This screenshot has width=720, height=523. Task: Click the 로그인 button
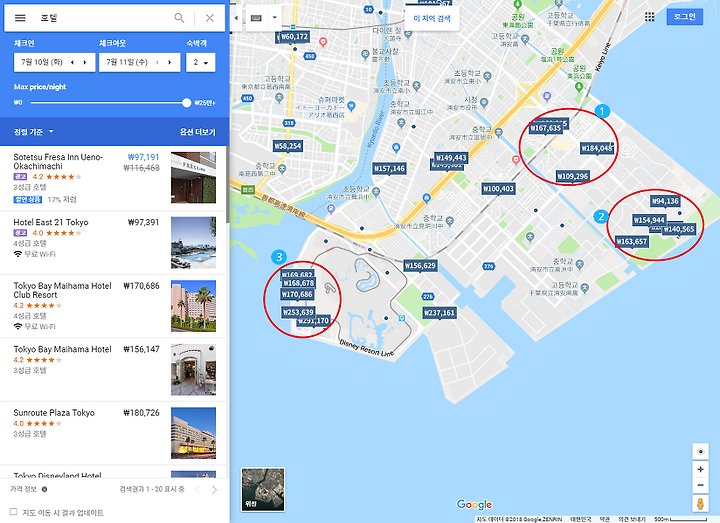(x=684, y=17)
